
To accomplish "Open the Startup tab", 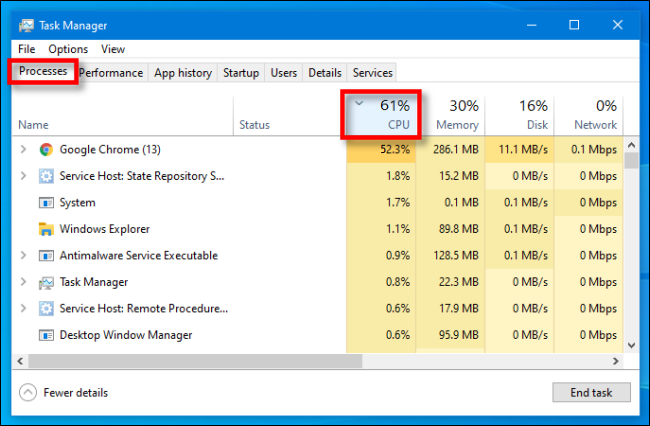I will pos(241,73).
